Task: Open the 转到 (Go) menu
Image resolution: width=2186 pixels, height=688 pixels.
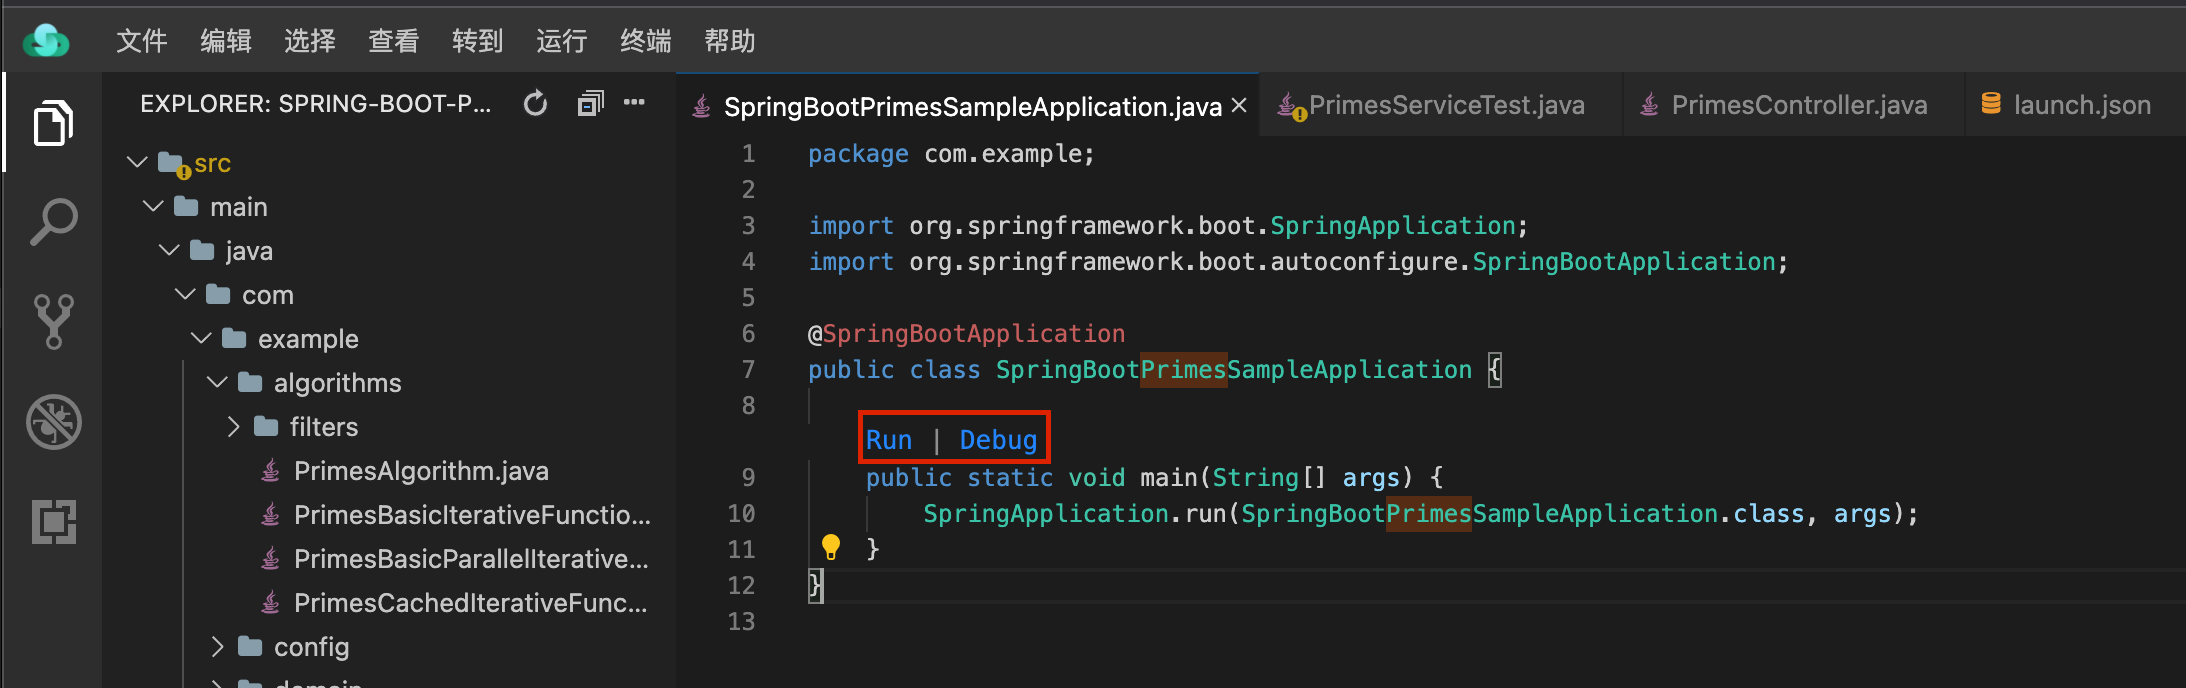Action: [x=477, y=41]
